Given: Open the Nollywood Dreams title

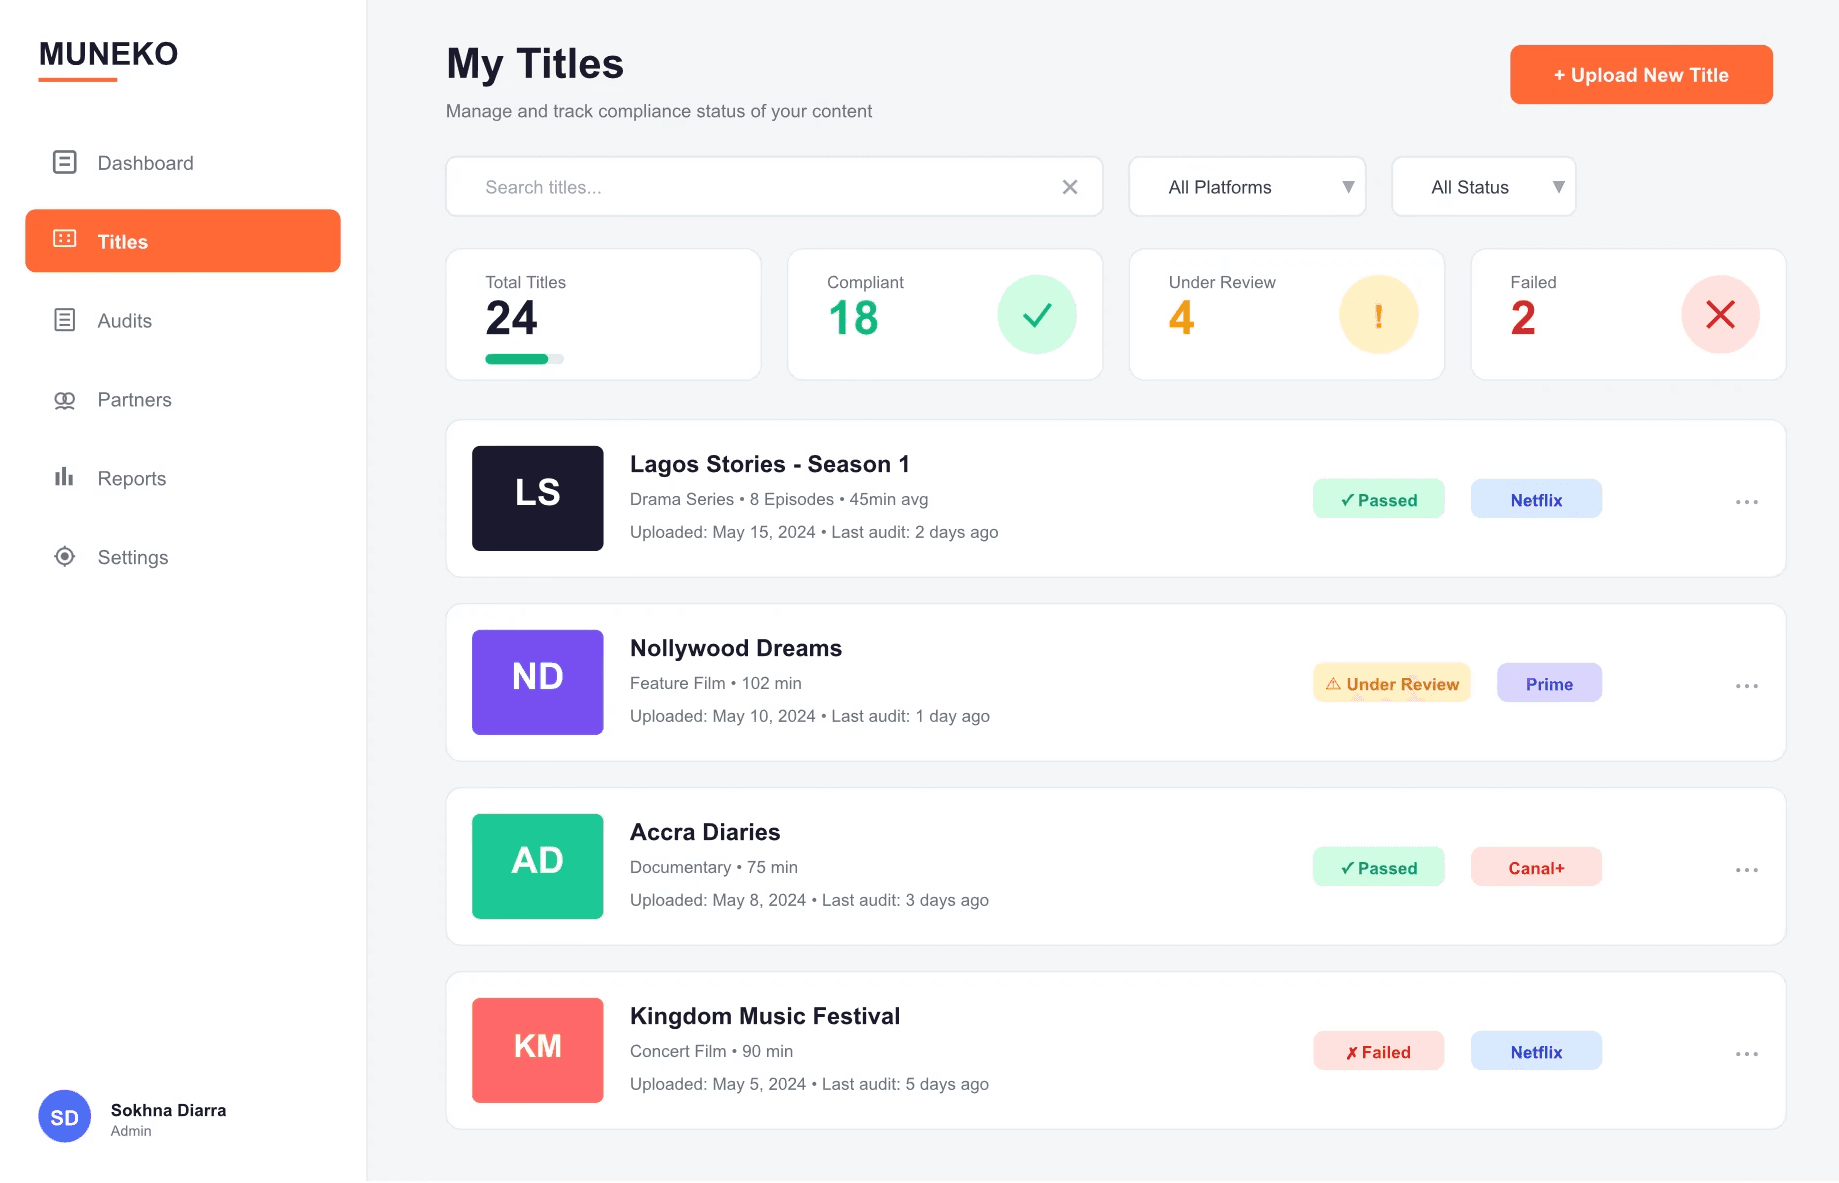Looking at the screenshot, I should tap(735, 648).
